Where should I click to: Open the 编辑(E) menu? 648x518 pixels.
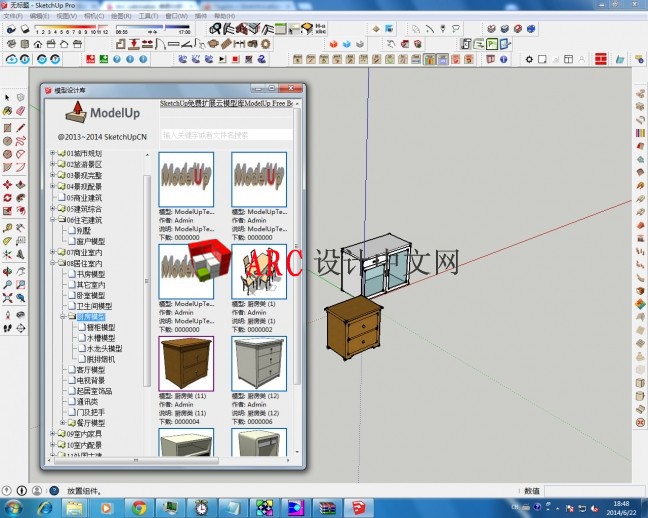point(40,16)
